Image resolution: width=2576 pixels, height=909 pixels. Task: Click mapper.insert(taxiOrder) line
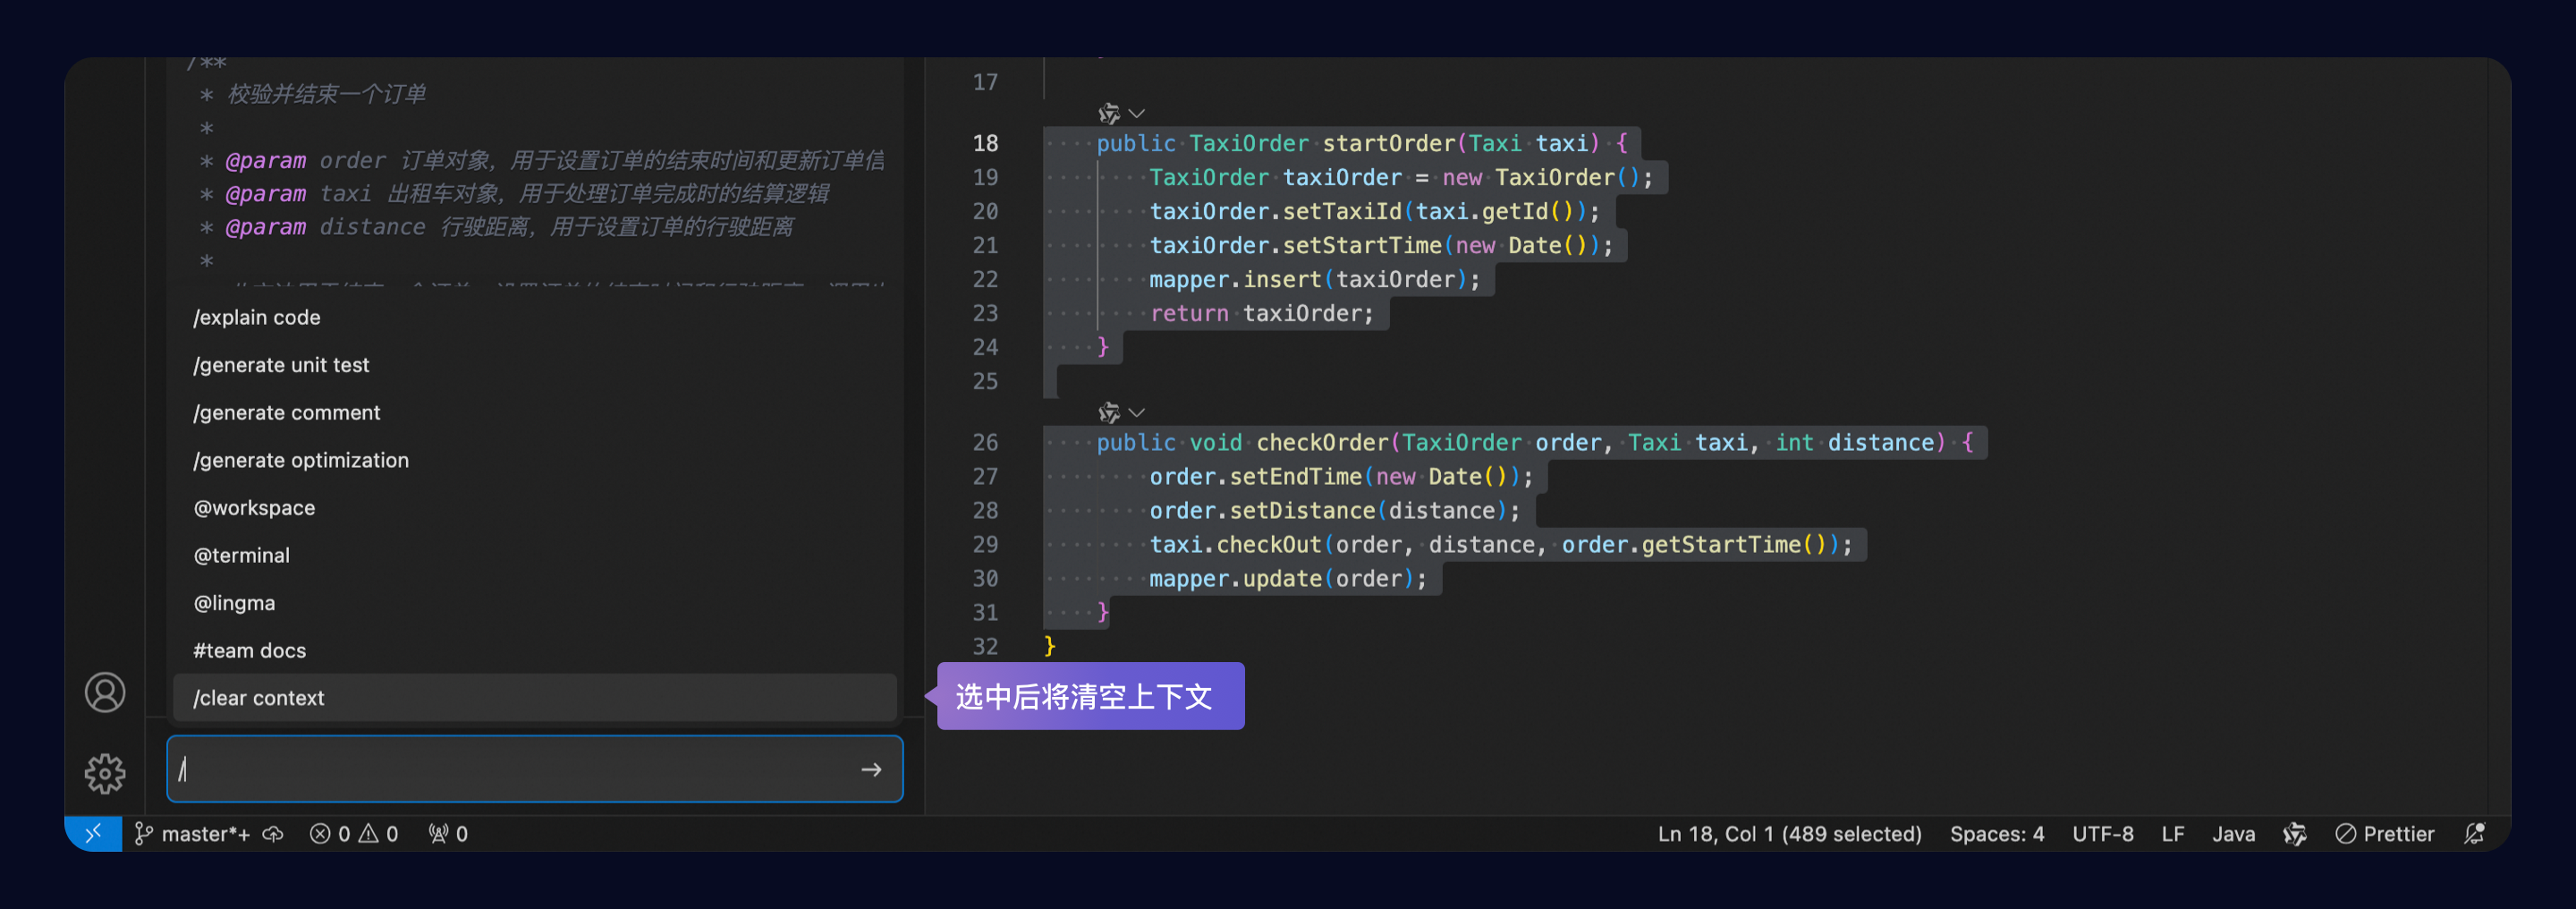[x=1314, y=279]
